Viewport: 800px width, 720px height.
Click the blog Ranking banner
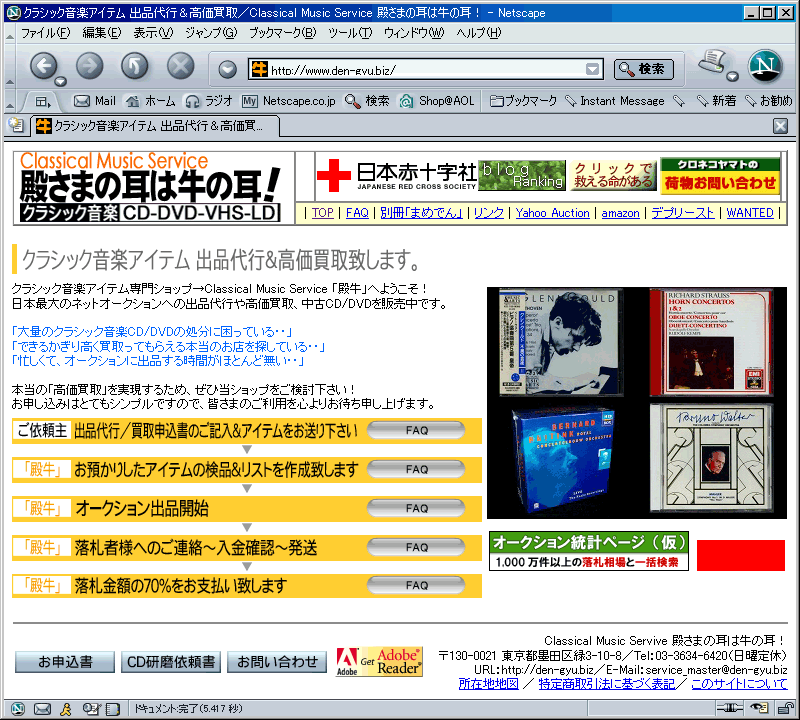click(x=522, y=176)
